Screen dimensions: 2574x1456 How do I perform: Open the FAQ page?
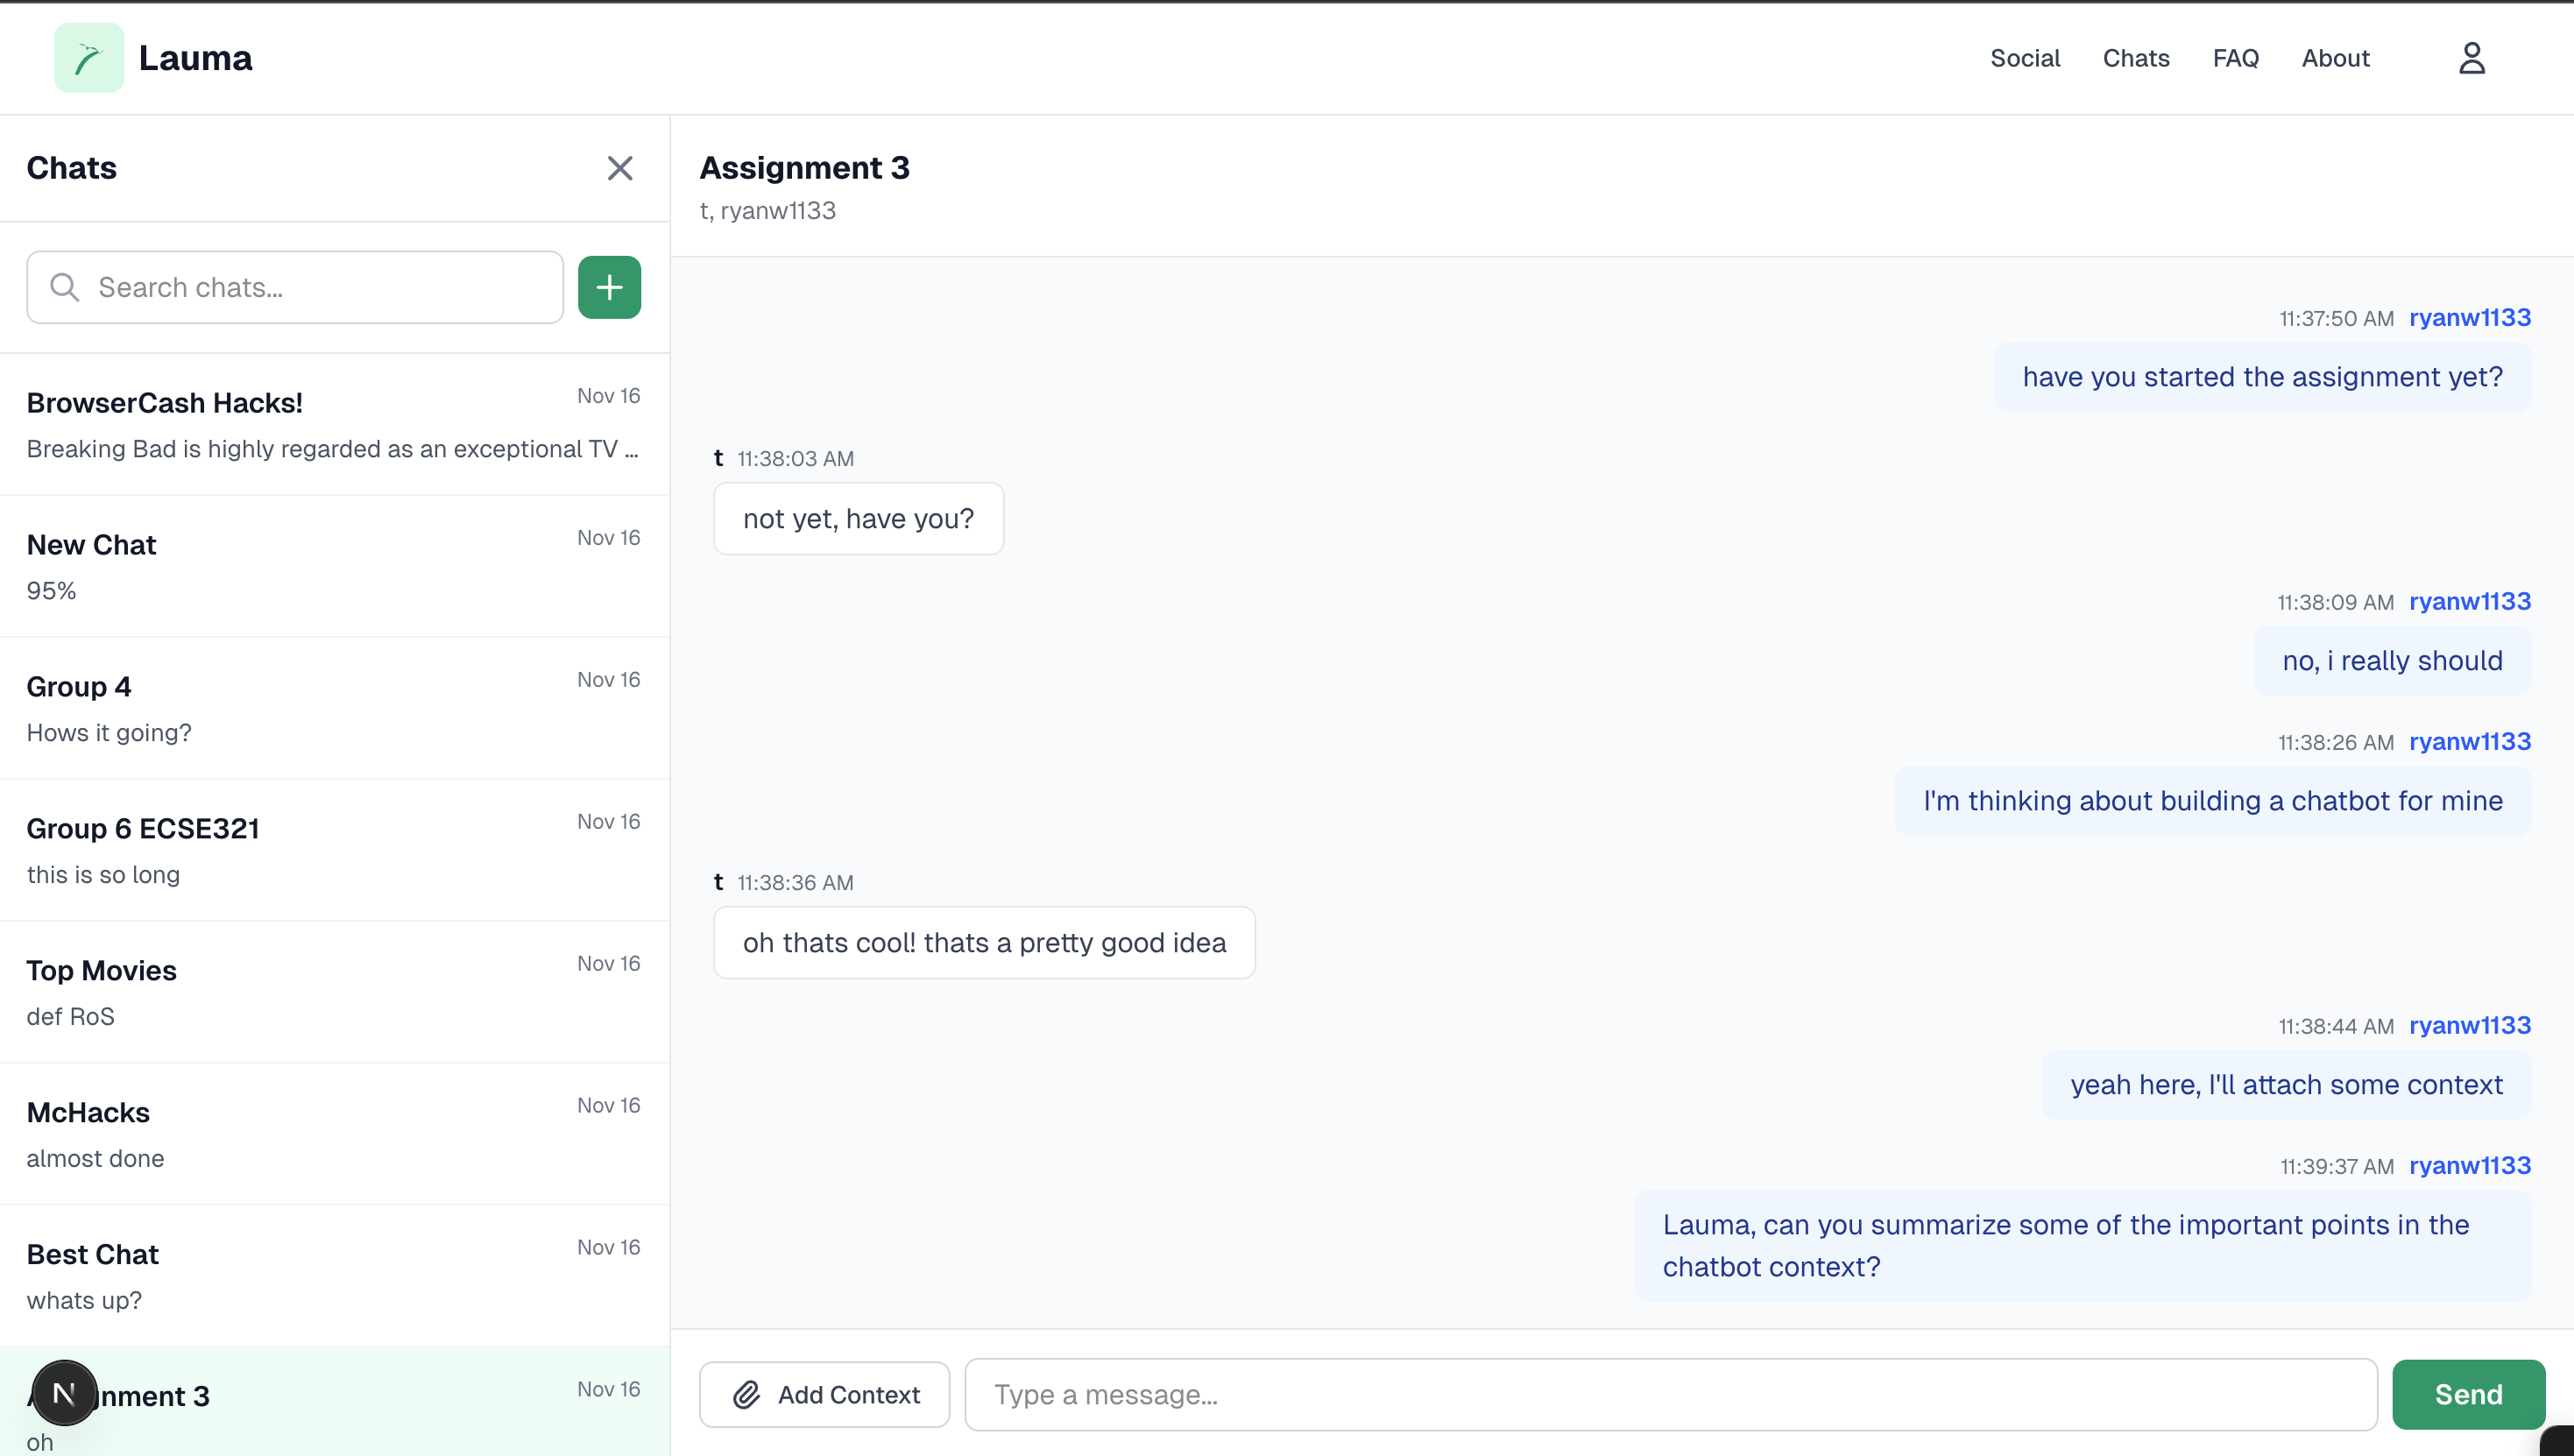point(2235,58)
